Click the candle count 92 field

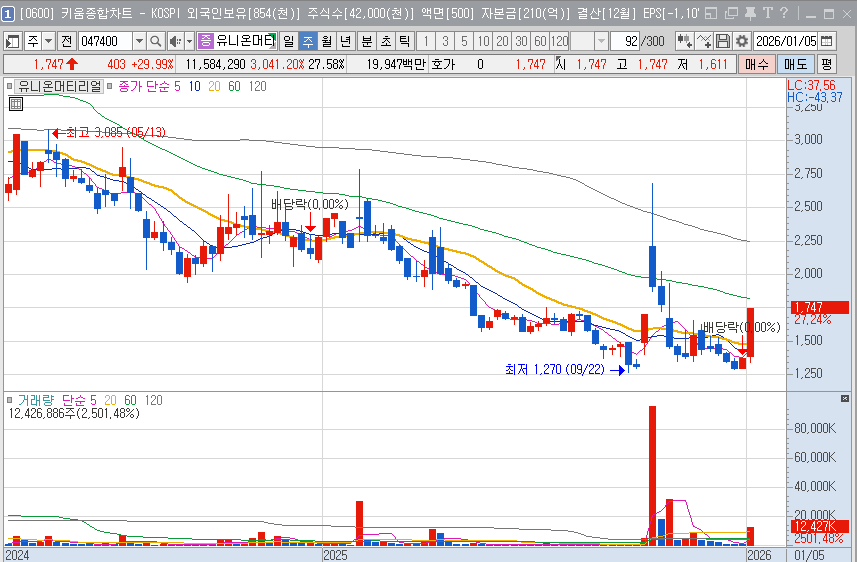coord(625,41)
